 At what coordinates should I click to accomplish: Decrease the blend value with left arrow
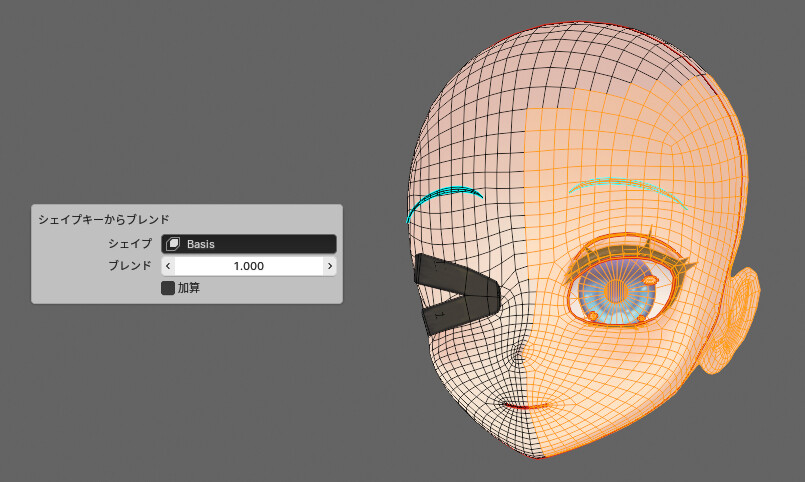tap(168, 266)
